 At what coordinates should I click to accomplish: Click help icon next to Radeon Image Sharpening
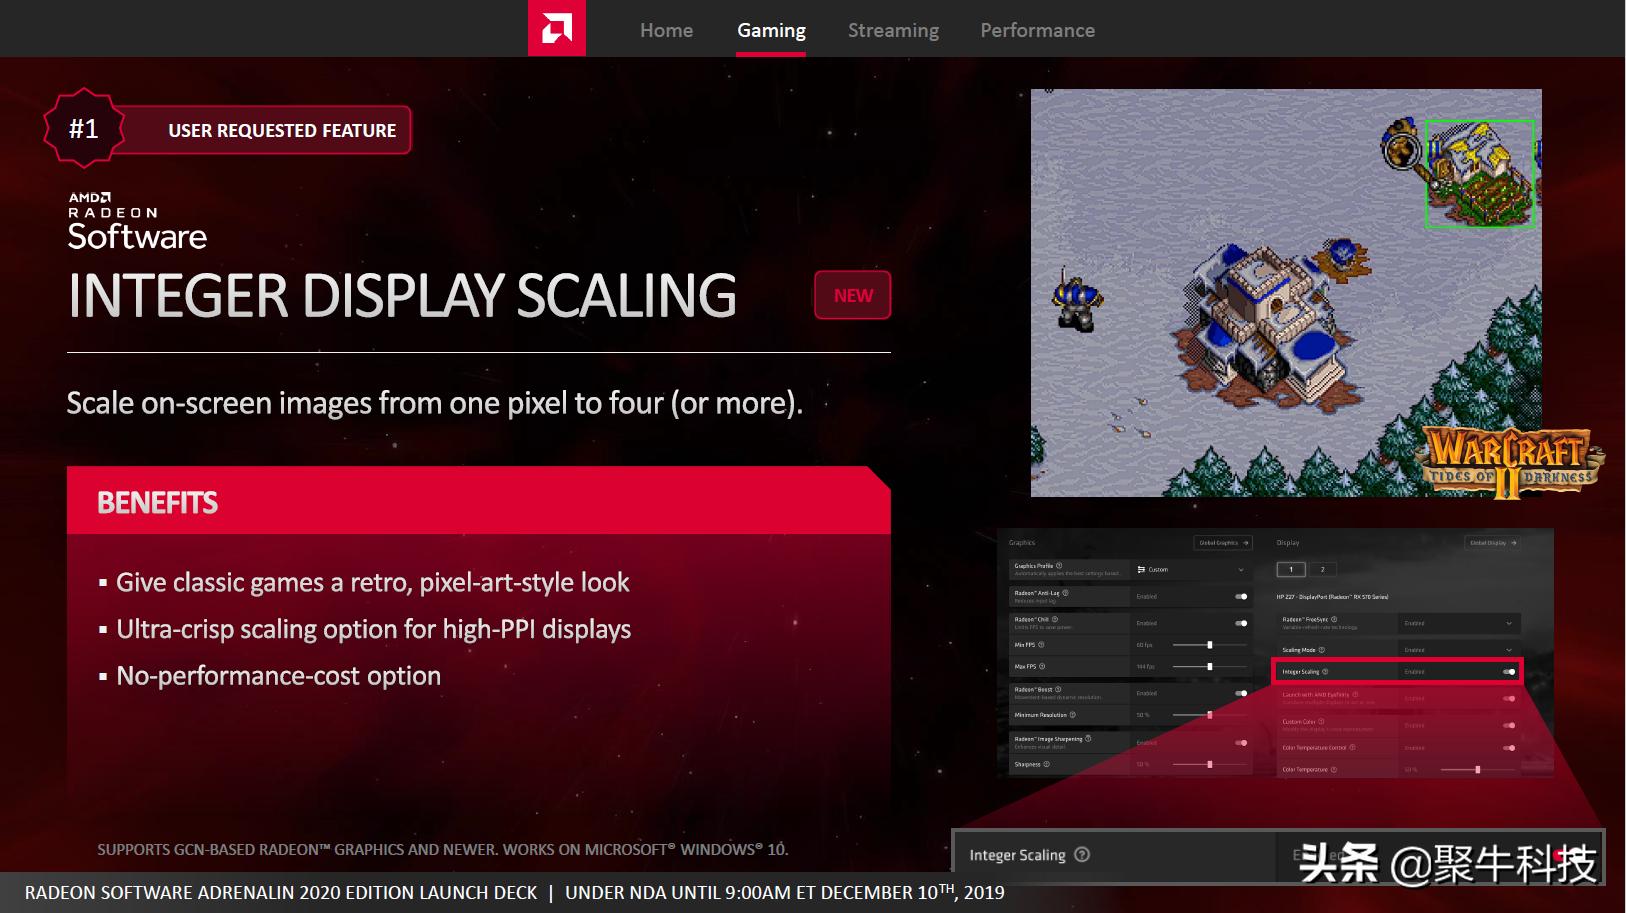[x=1088, y=739]
